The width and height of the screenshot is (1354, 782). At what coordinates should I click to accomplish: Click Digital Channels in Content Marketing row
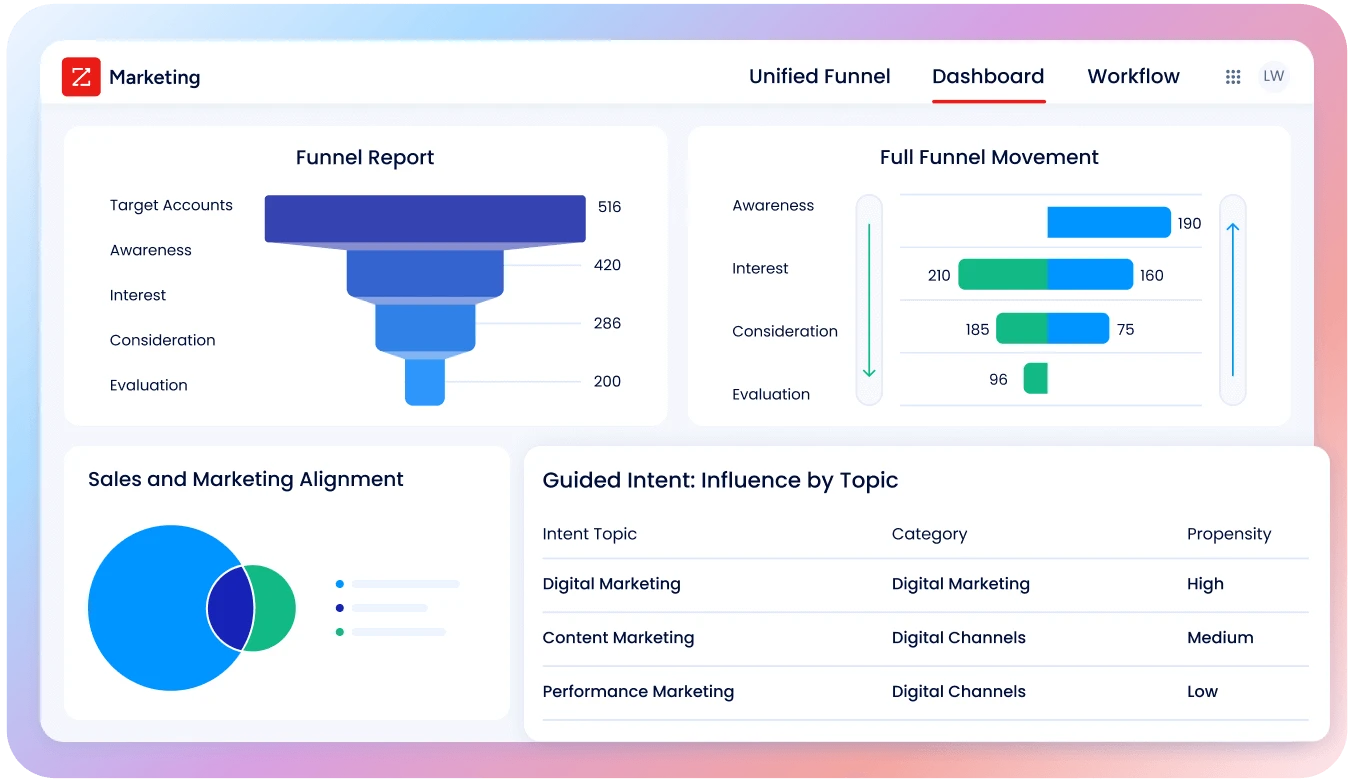pyautogui.click(x=958, y=638)
